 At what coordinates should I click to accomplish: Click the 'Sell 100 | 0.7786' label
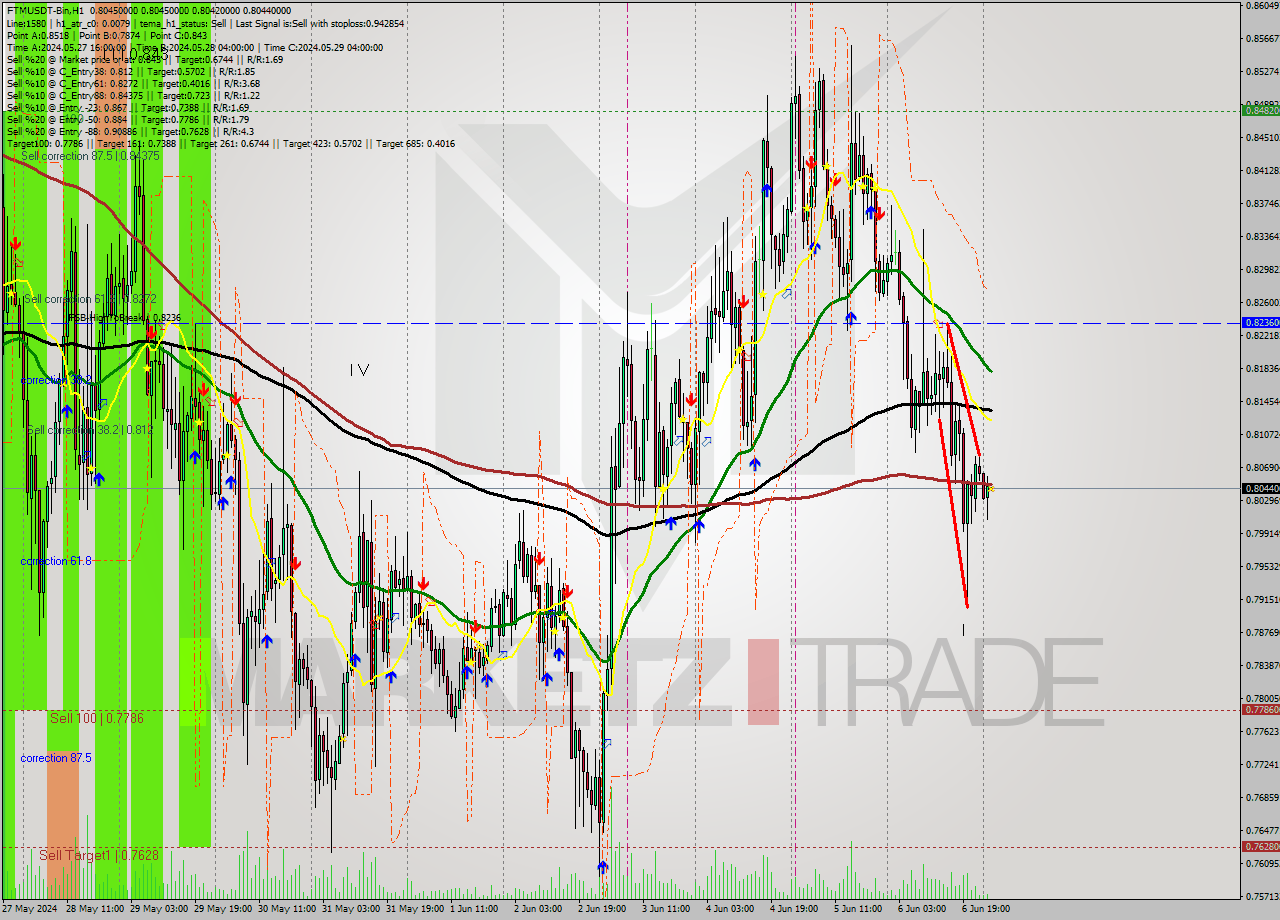click(97, 718)
